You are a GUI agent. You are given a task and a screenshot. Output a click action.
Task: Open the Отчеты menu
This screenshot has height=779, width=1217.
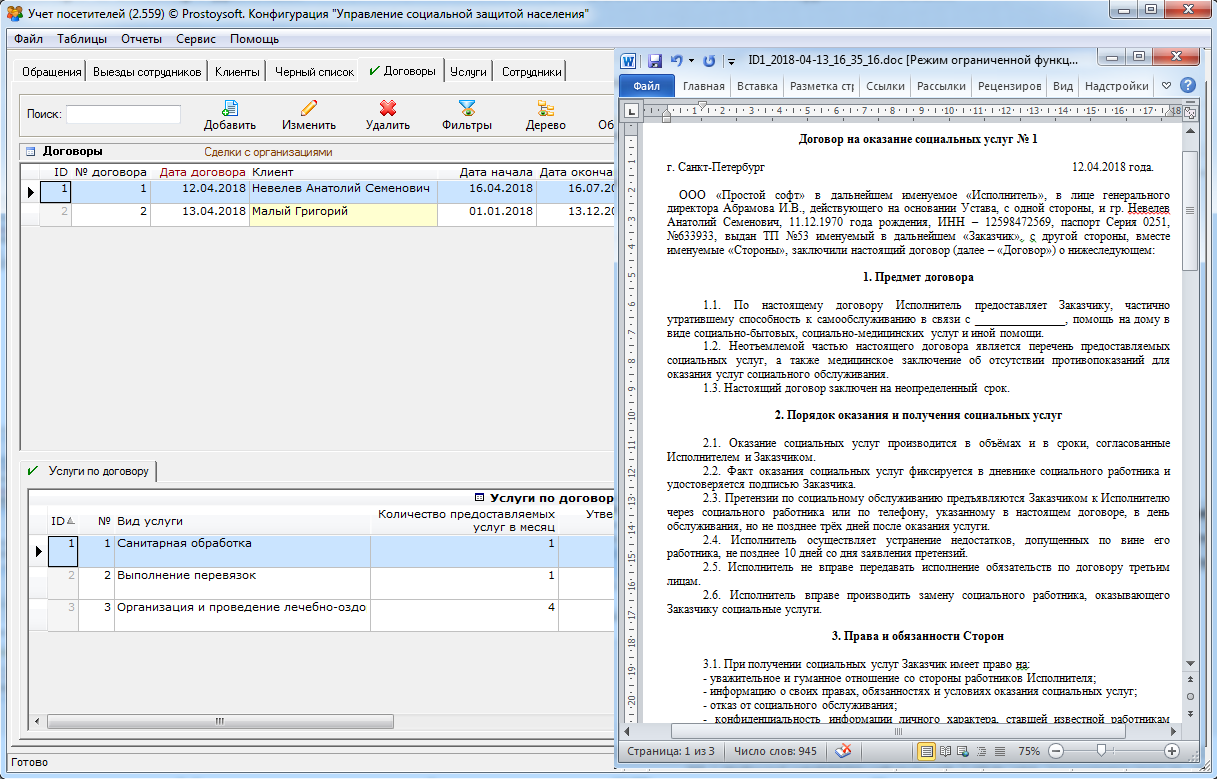tap(141, 39)
